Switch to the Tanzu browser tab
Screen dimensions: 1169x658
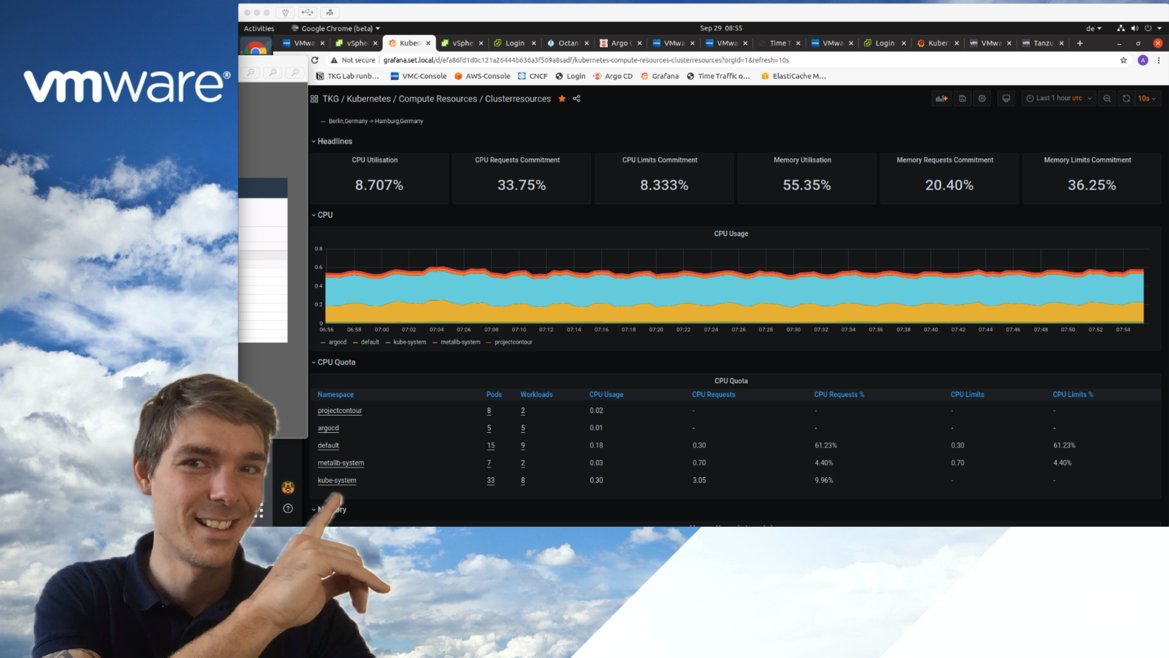pos(1043,43)
